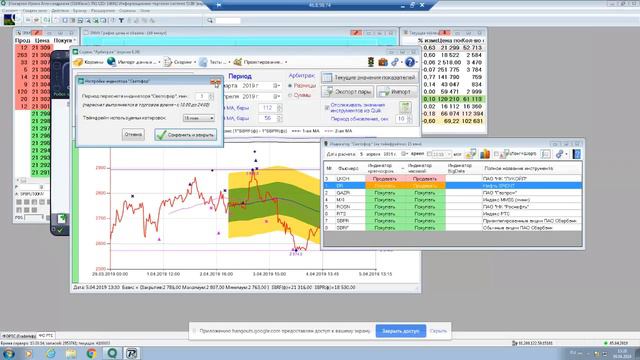Click the Продавать cell in LKOH row short-term column

tap(384, 179)
